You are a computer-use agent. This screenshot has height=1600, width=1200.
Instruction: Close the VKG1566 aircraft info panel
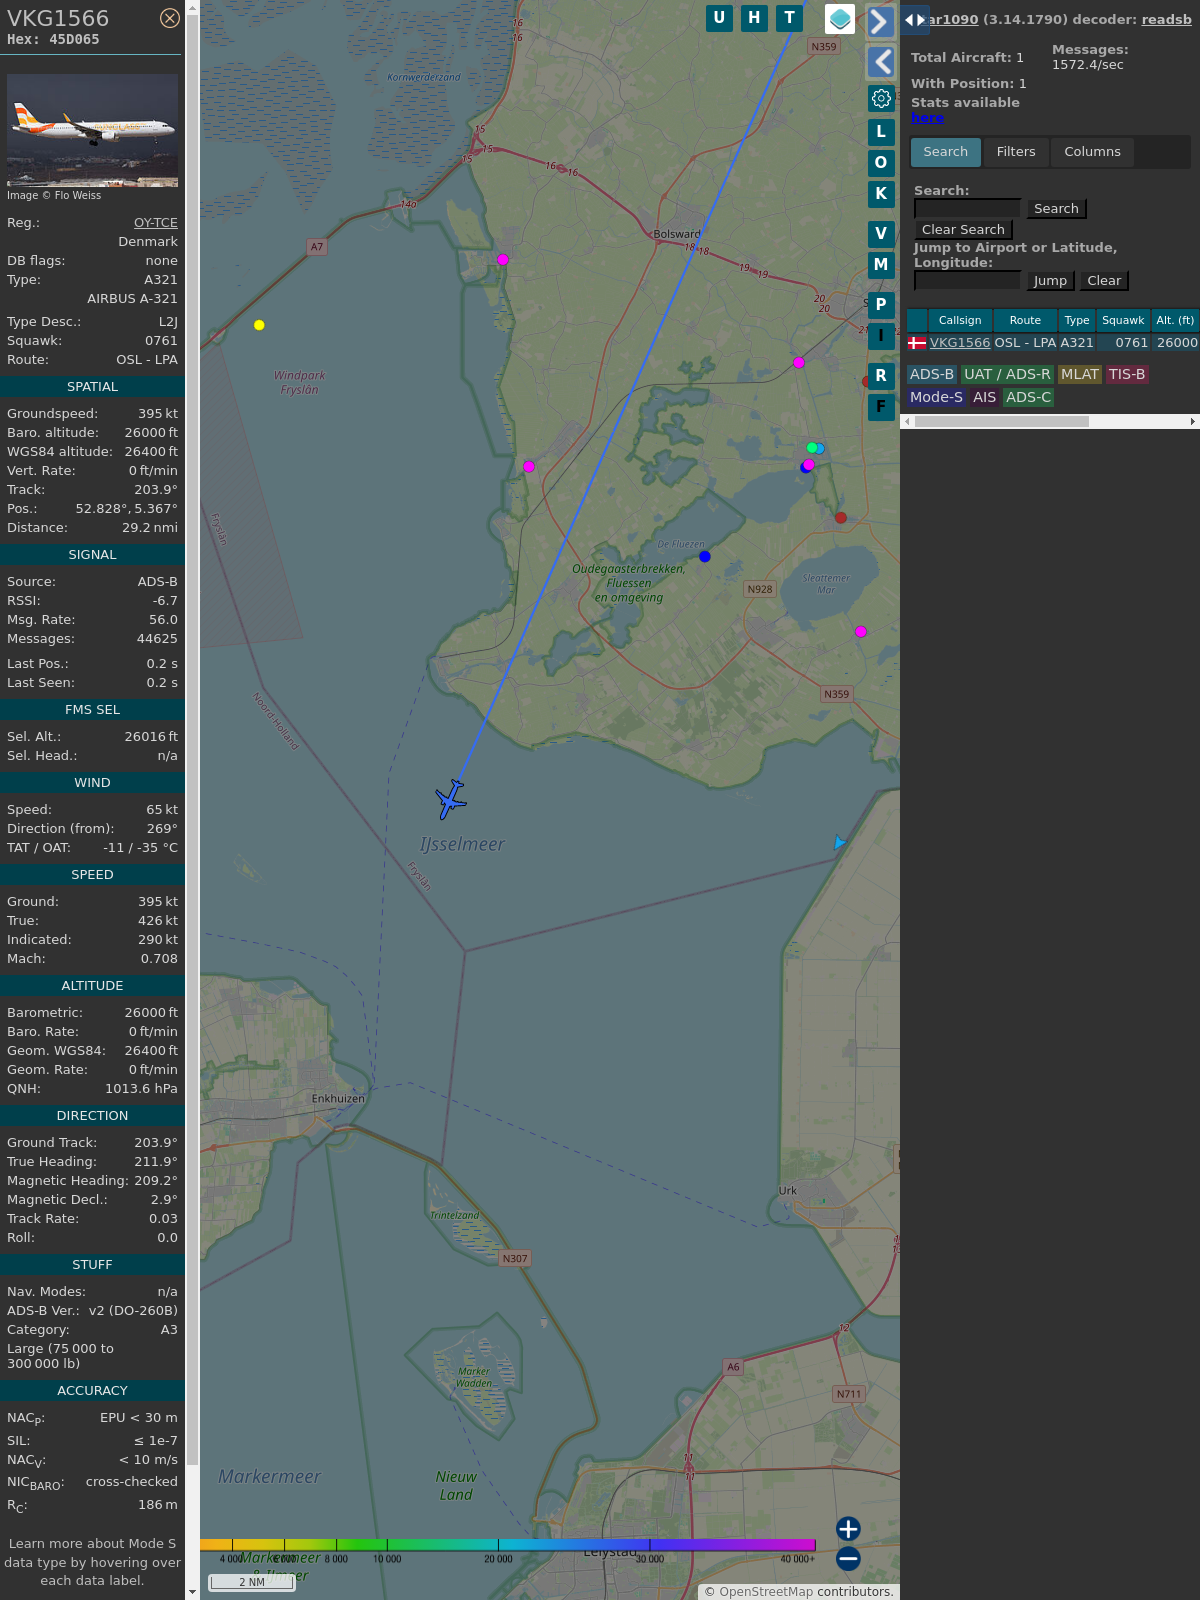point(170,18)
